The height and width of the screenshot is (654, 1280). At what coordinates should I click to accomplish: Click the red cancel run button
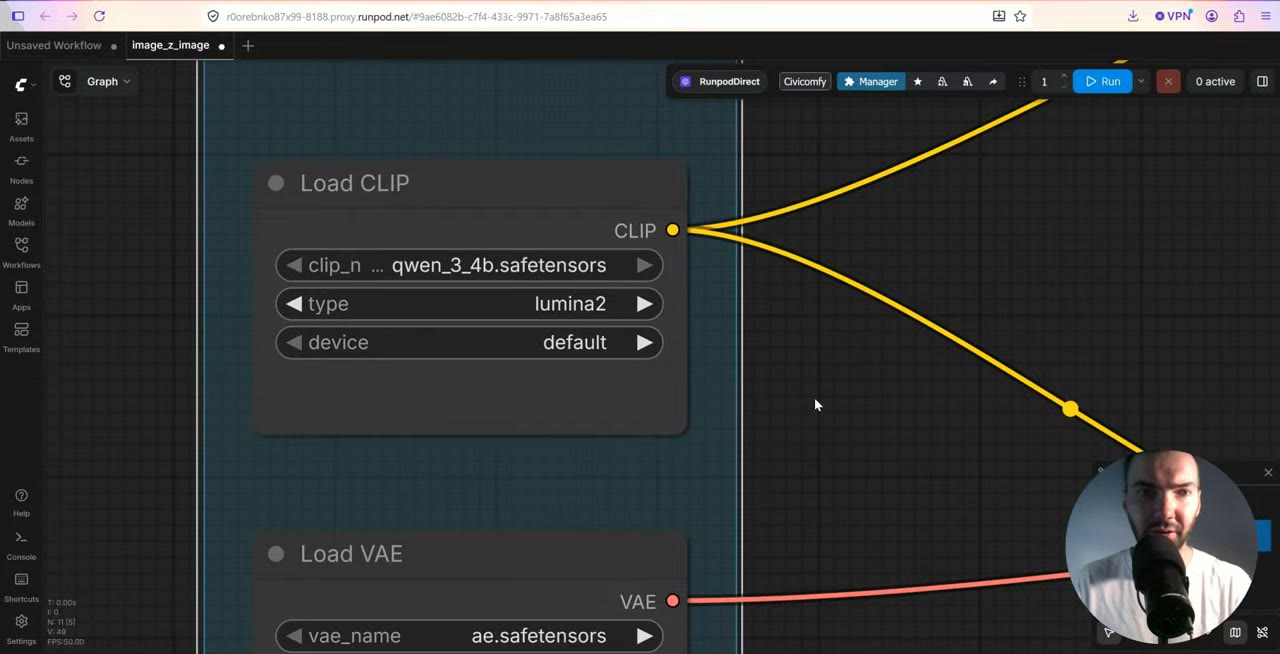click(1168, 82)
